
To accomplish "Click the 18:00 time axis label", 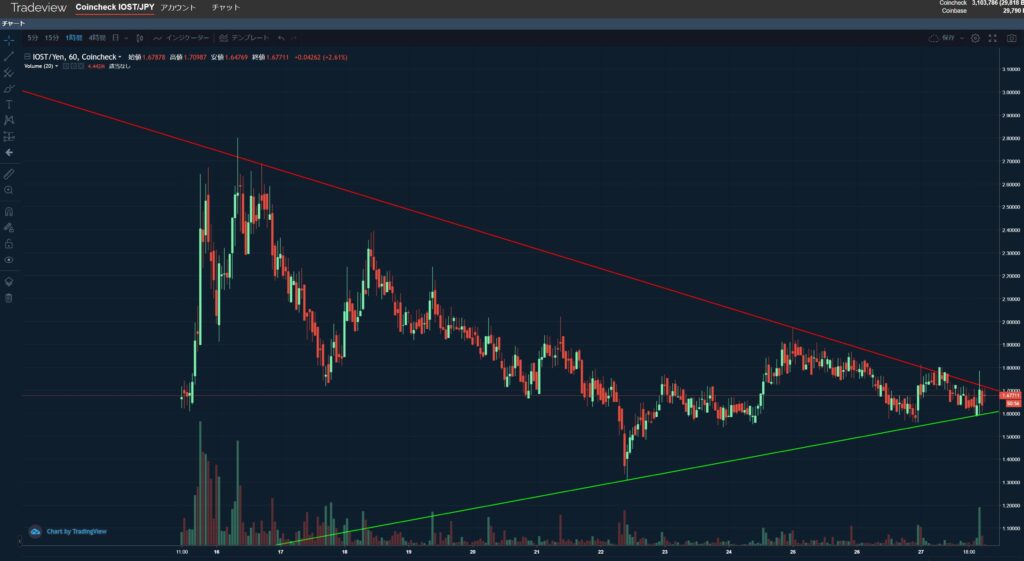I will [x=969, y=552].
